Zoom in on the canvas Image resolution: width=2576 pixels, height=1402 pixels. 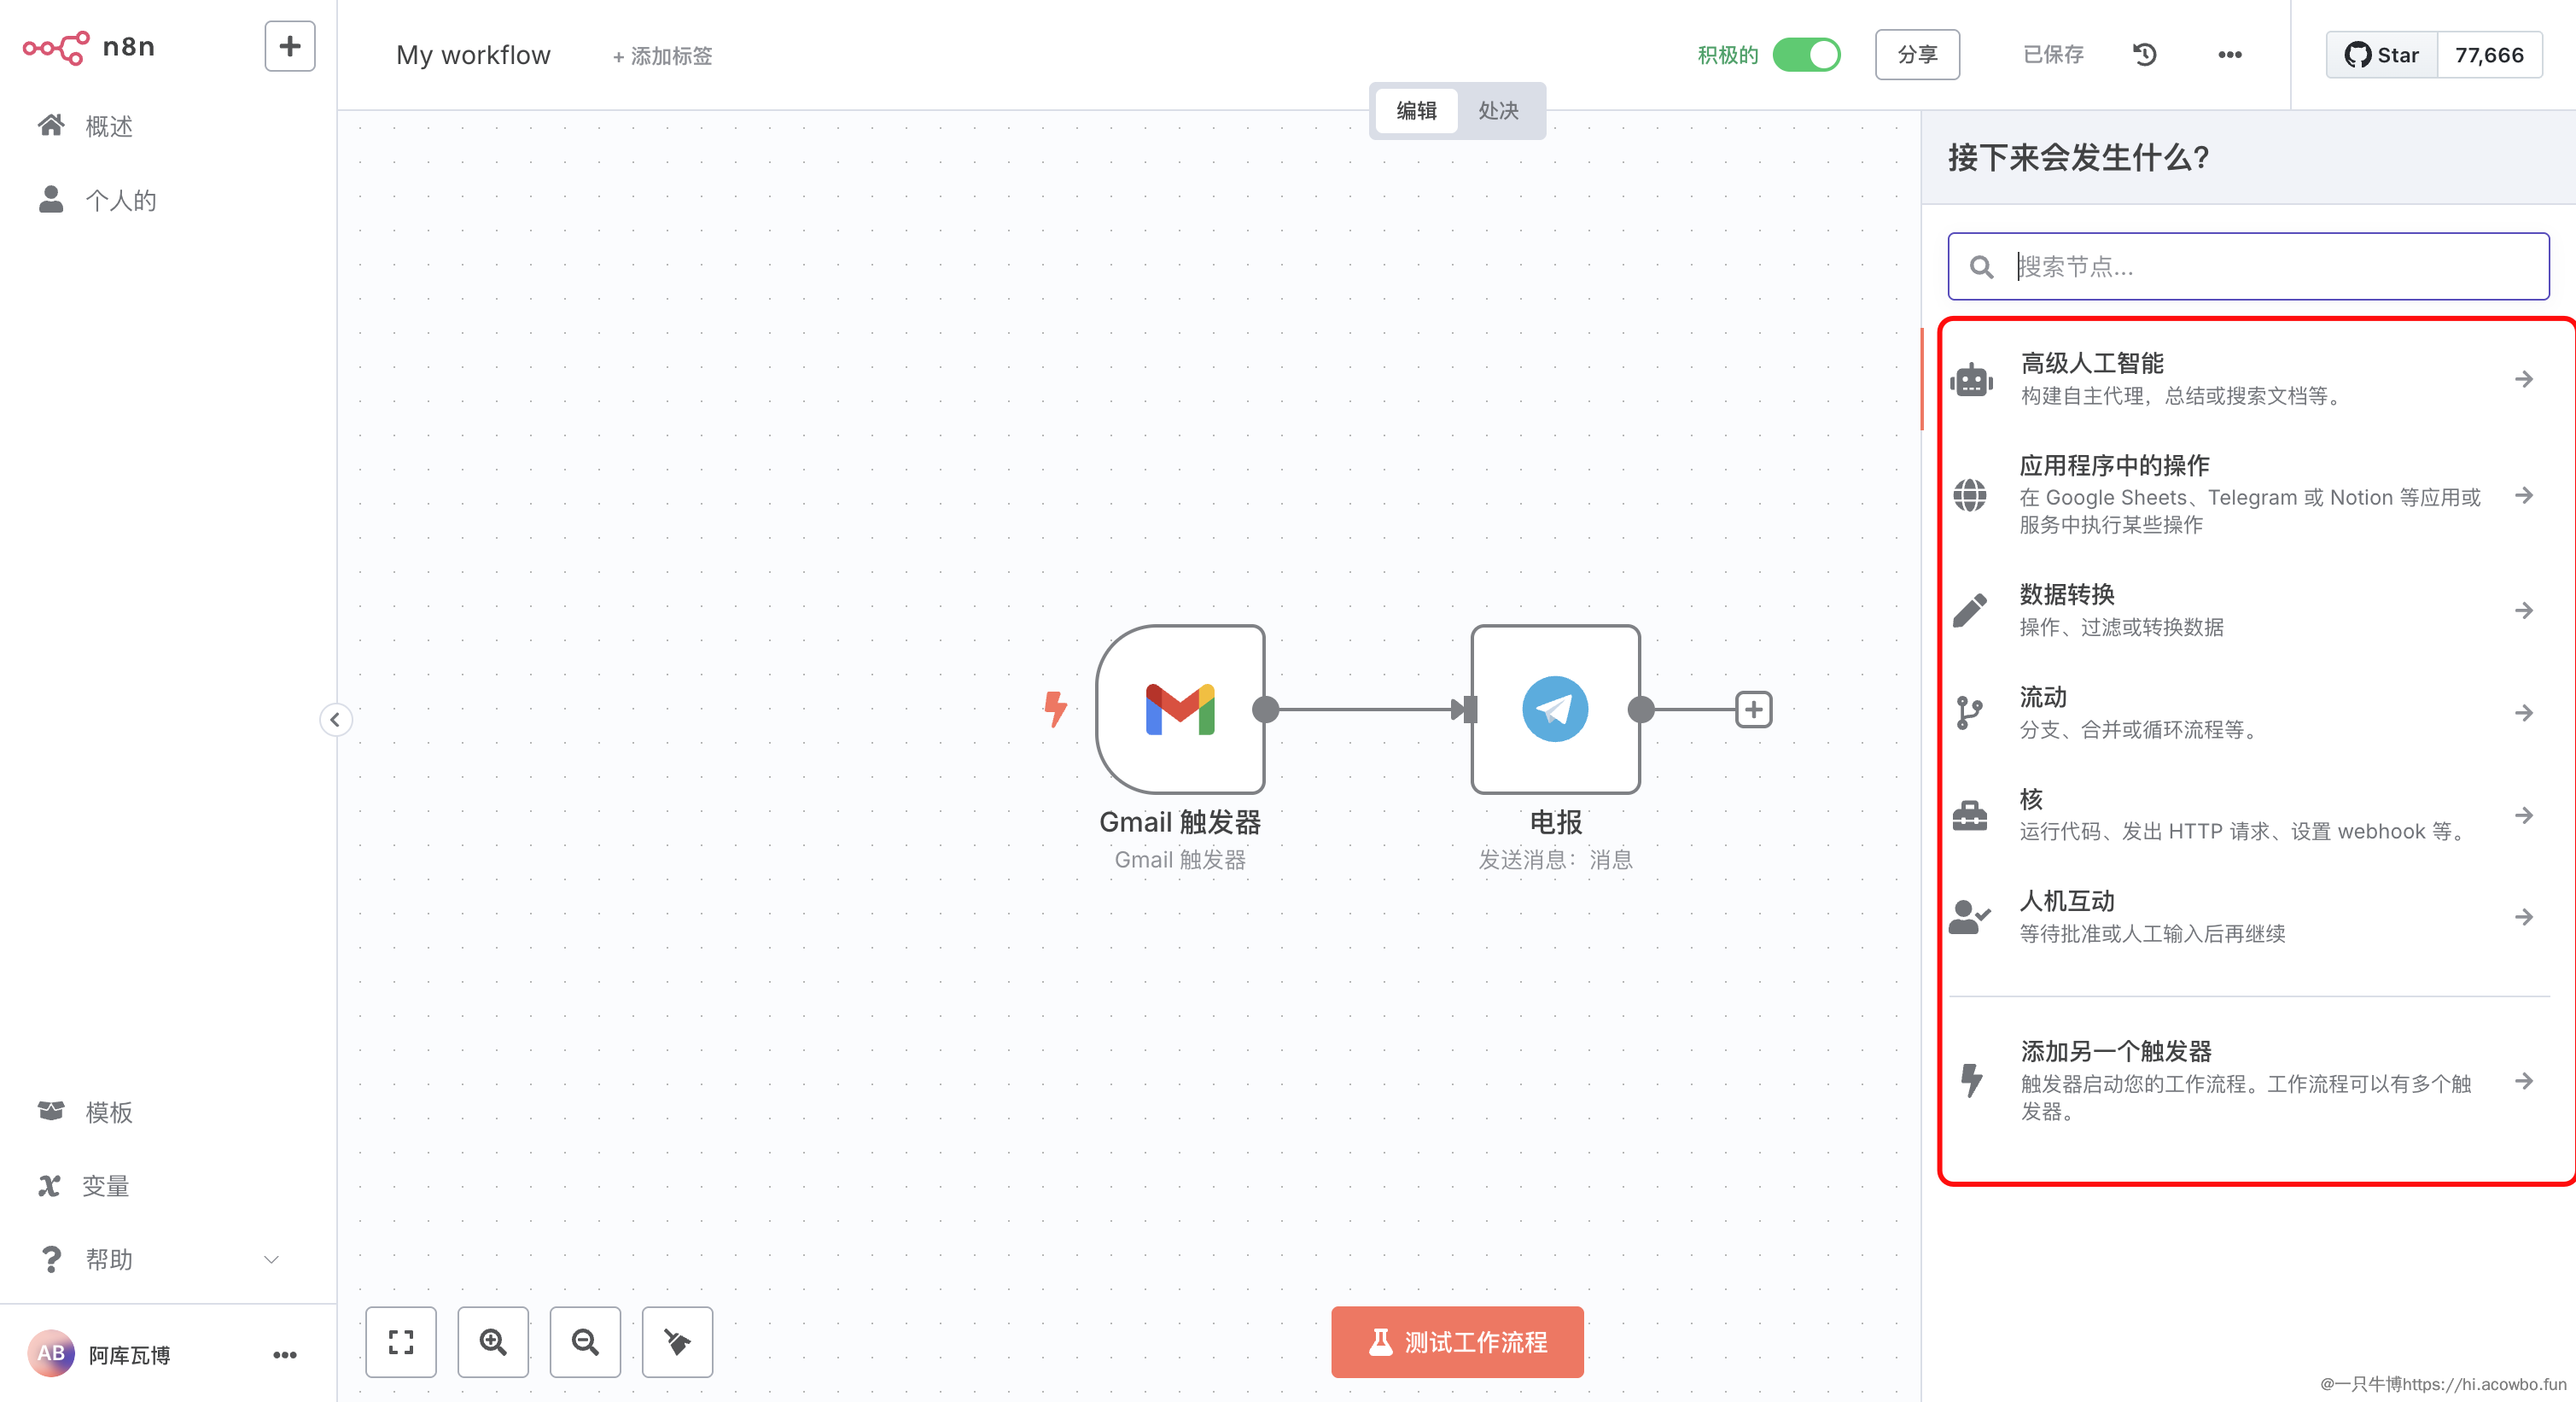(493, 1341)
